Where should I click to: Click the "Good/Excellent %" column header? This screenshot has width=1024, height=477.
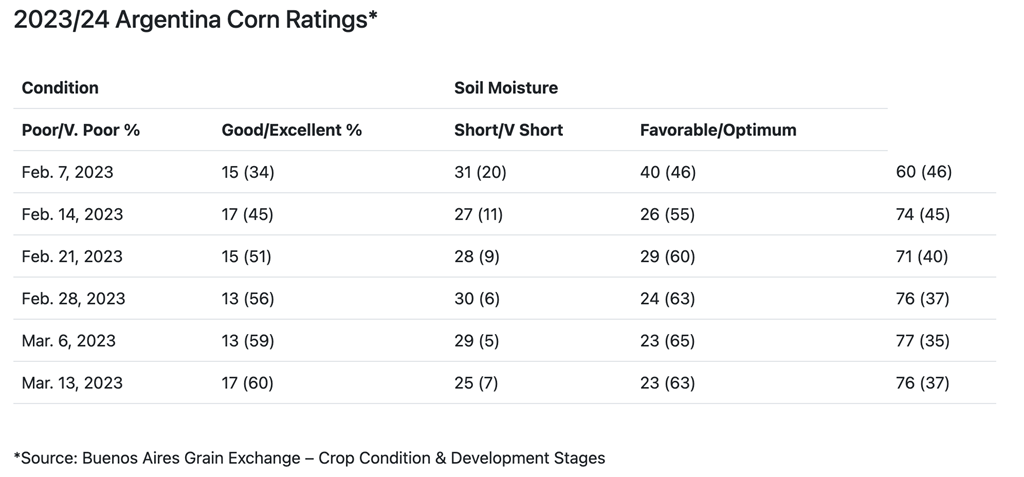(x=291, y=130)
